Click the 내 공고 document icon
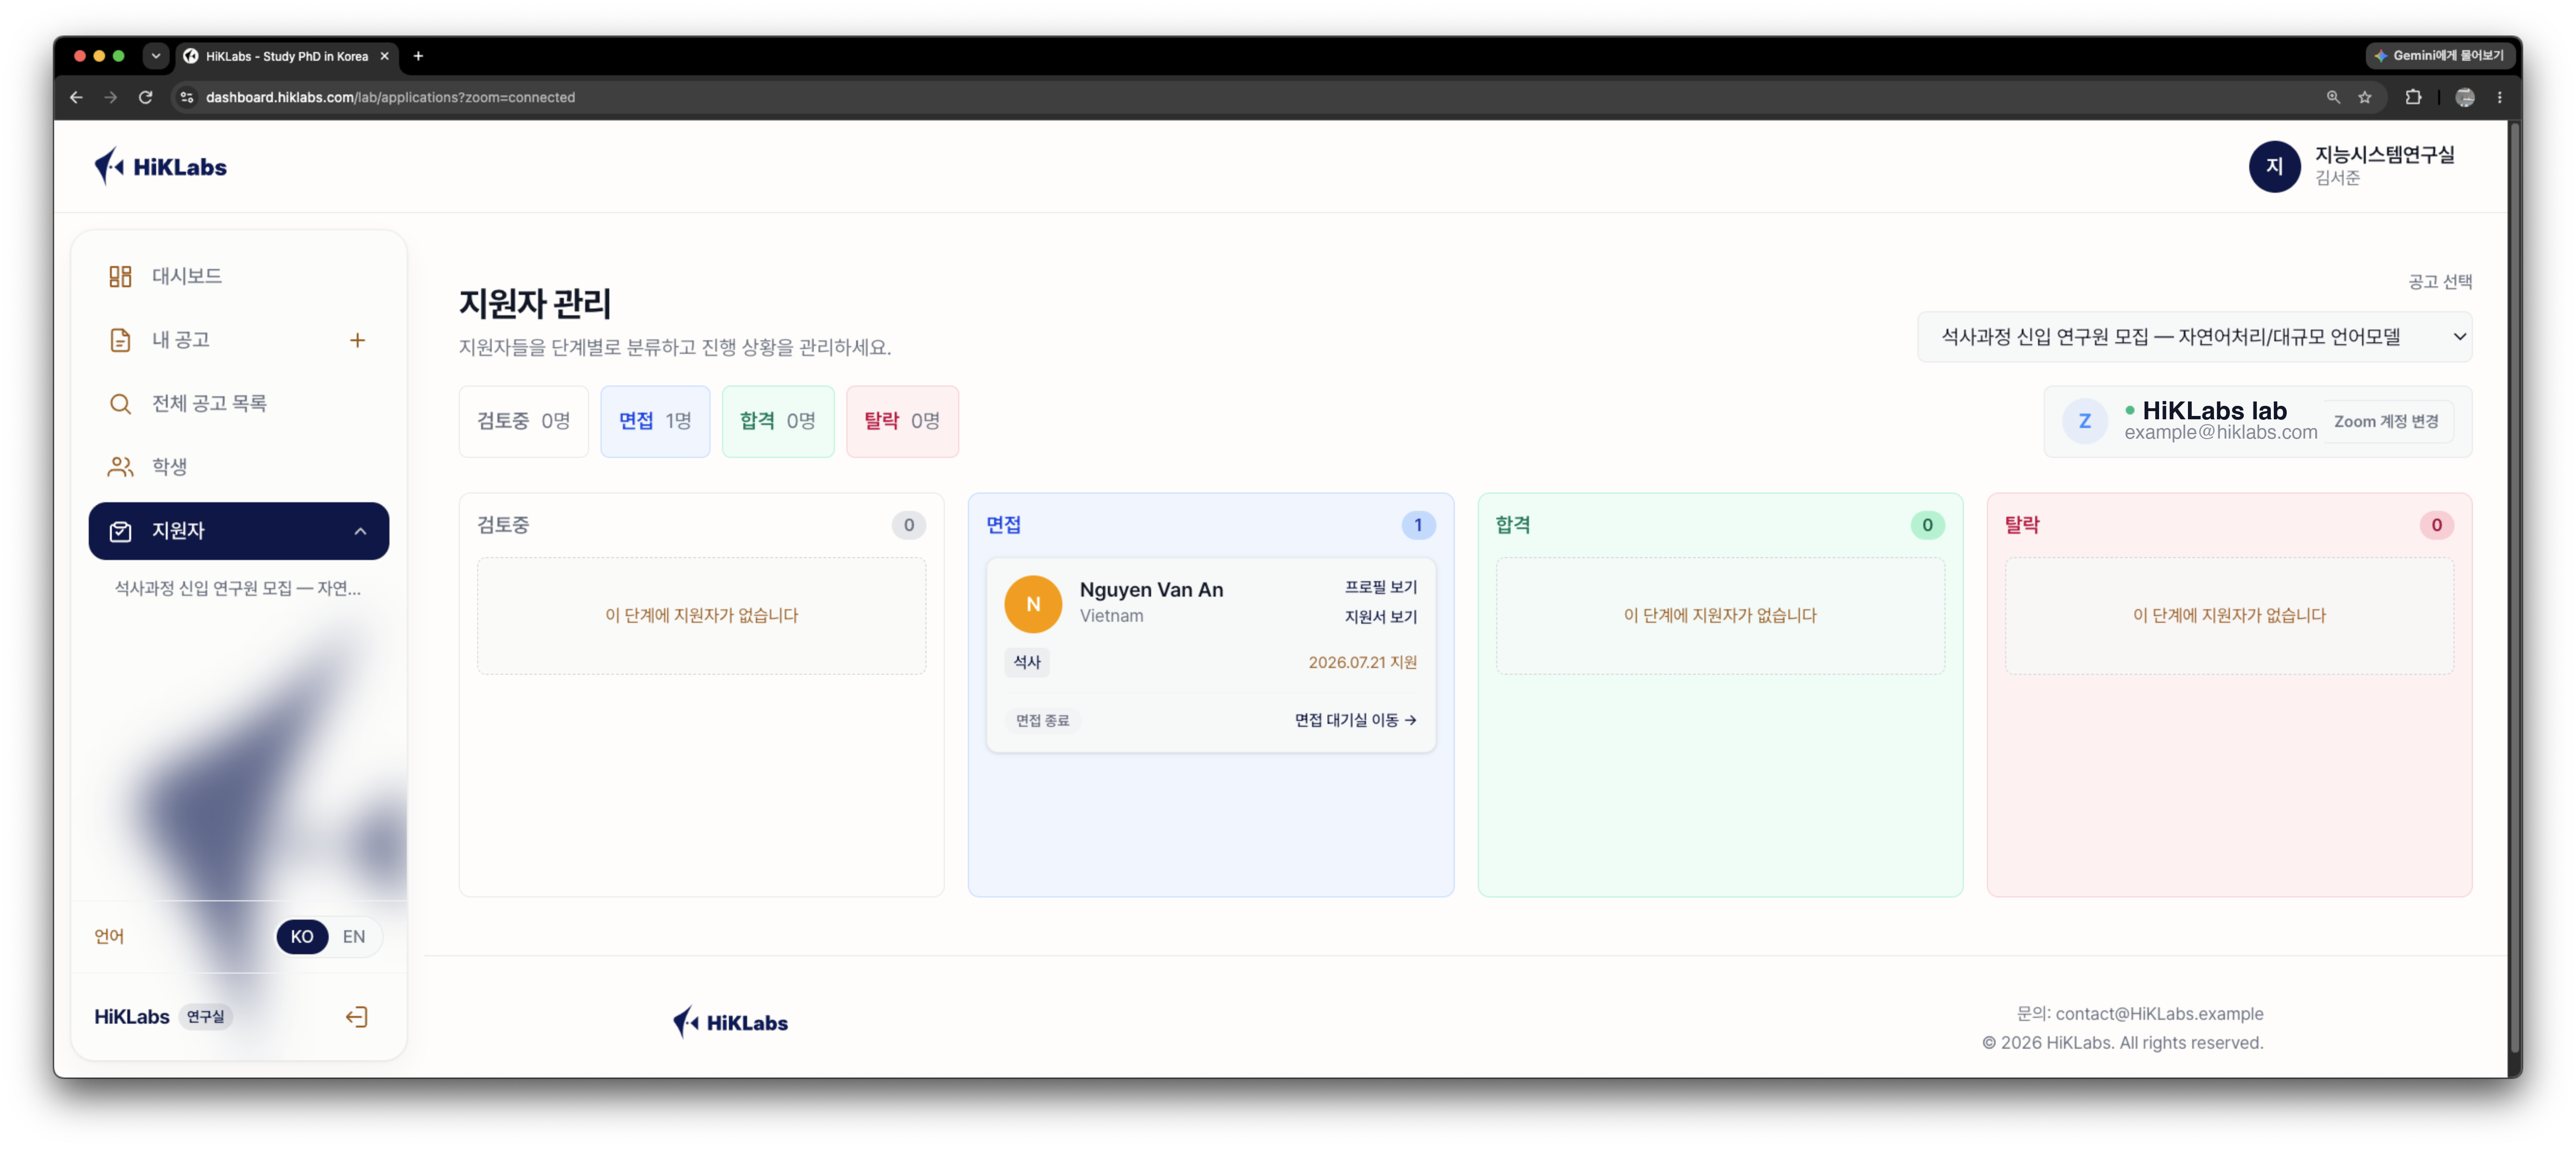2576x1149 pixels. point(120,340)
